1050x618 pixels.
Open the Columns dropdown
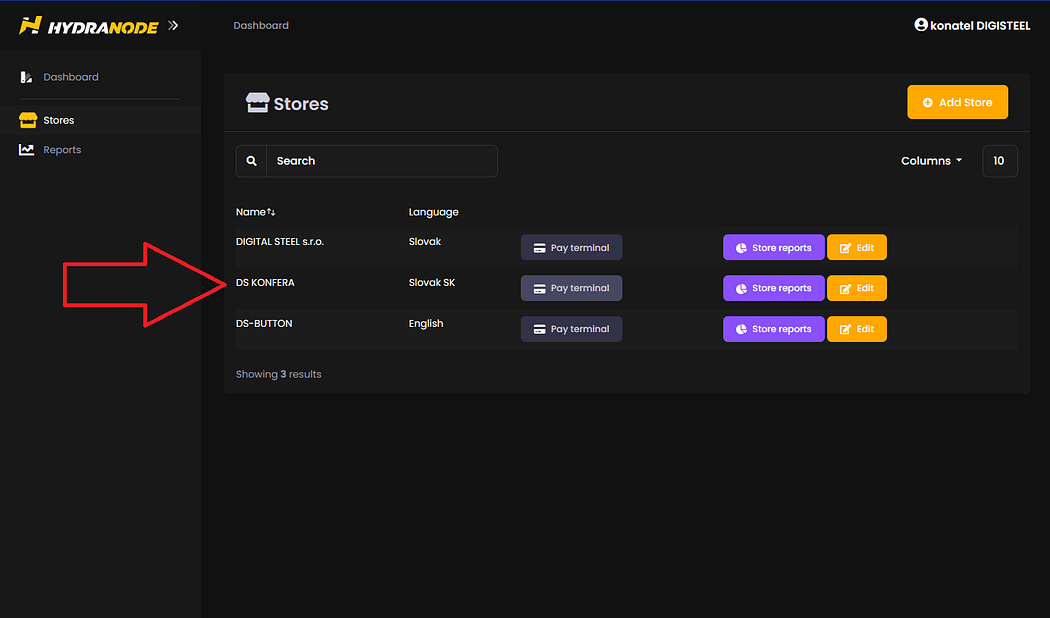click(931, 161)
